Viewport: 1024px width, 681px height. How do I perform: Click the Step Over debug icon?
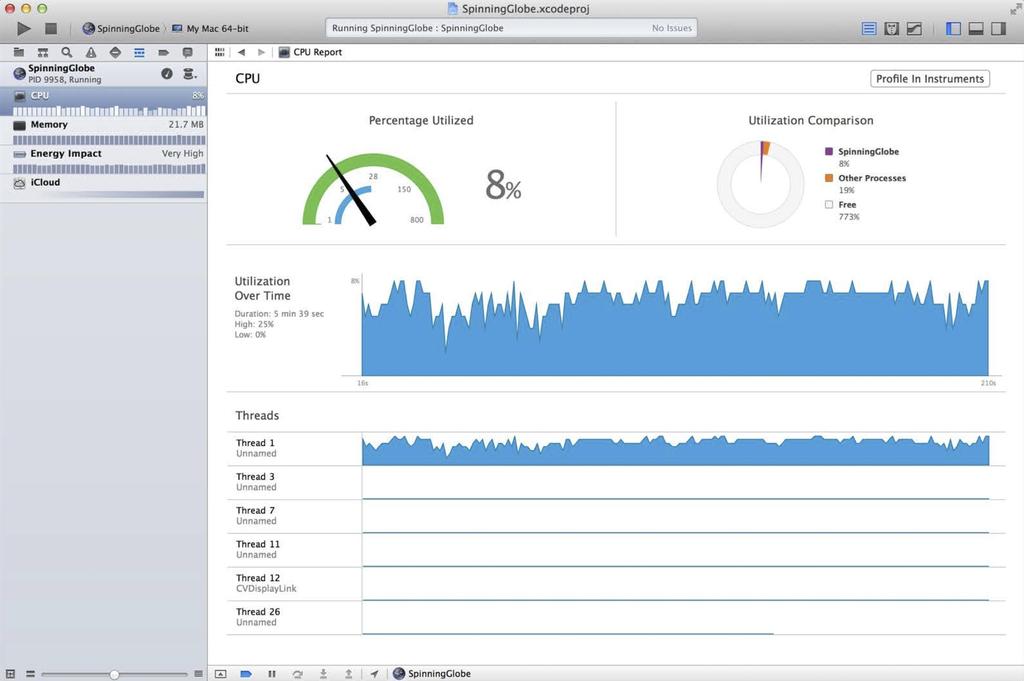298,674
